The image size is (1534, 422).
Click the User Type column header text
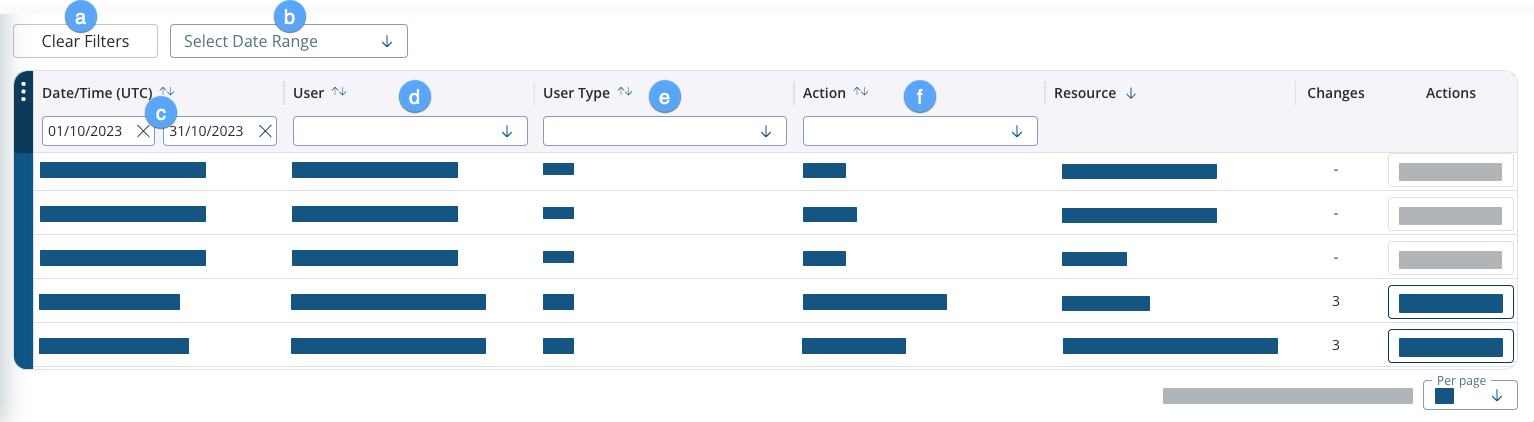(x=576, y=93)
